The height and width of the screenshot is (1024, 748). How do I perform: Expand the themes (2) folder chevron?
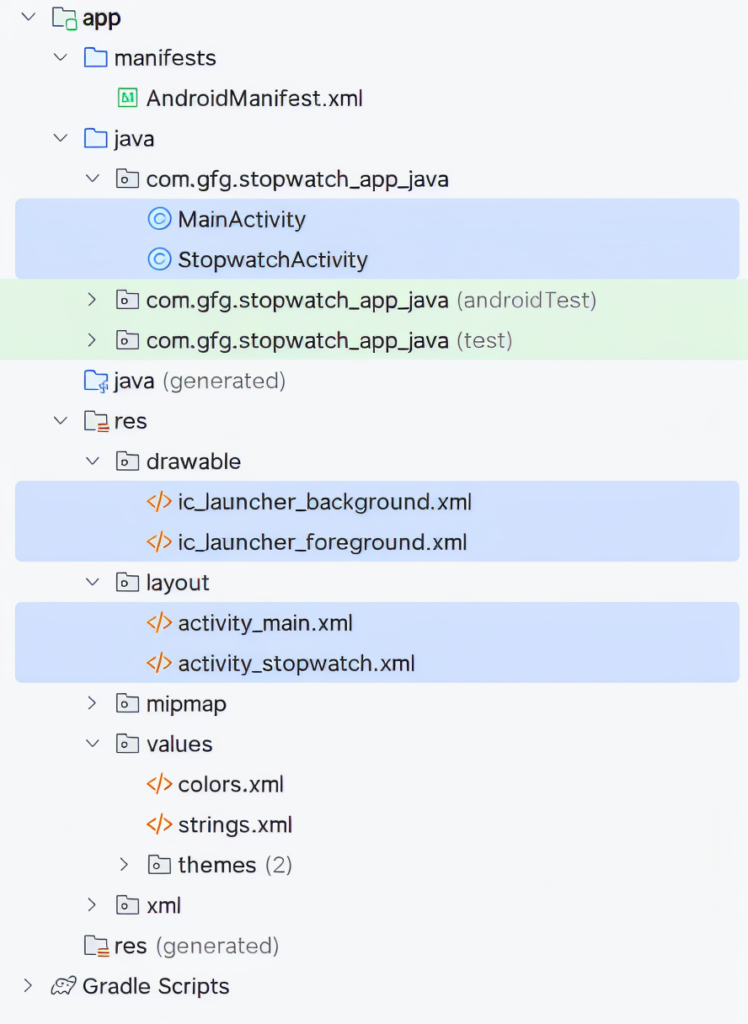coord(124,865)
